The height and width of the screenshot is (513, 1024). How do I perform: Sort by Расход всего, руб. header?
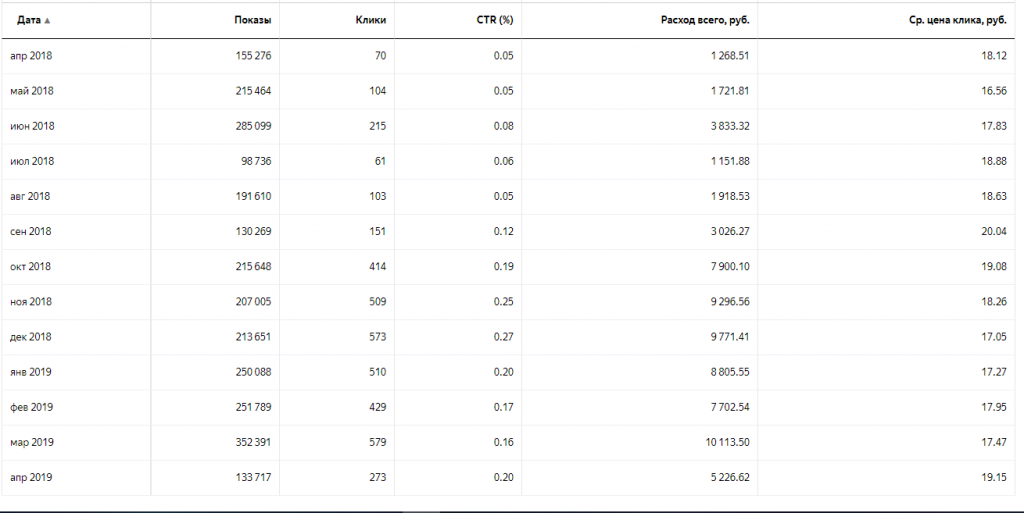(x=705, y=20)
